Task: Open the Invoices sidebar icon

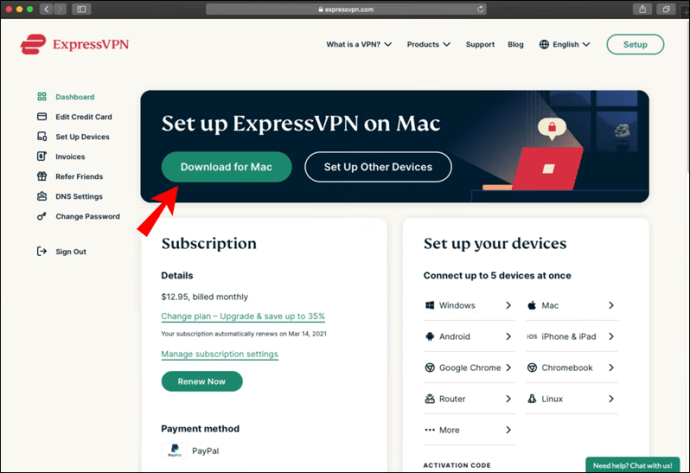Action: point(42,156)
